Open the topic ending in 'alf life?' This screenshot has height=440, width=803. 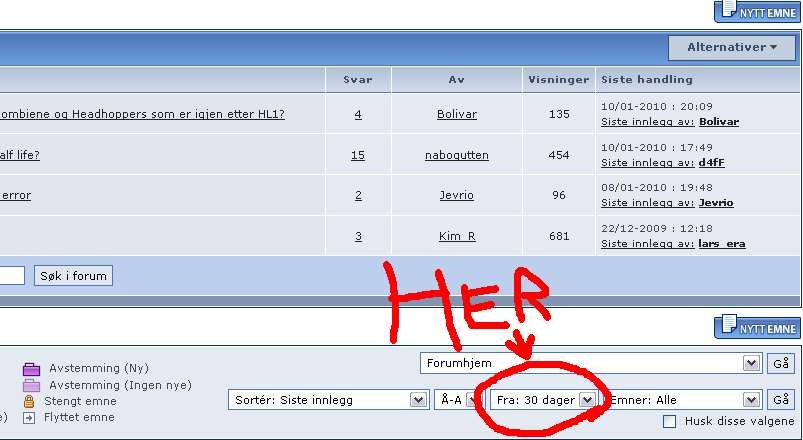[x=20, y=155]
